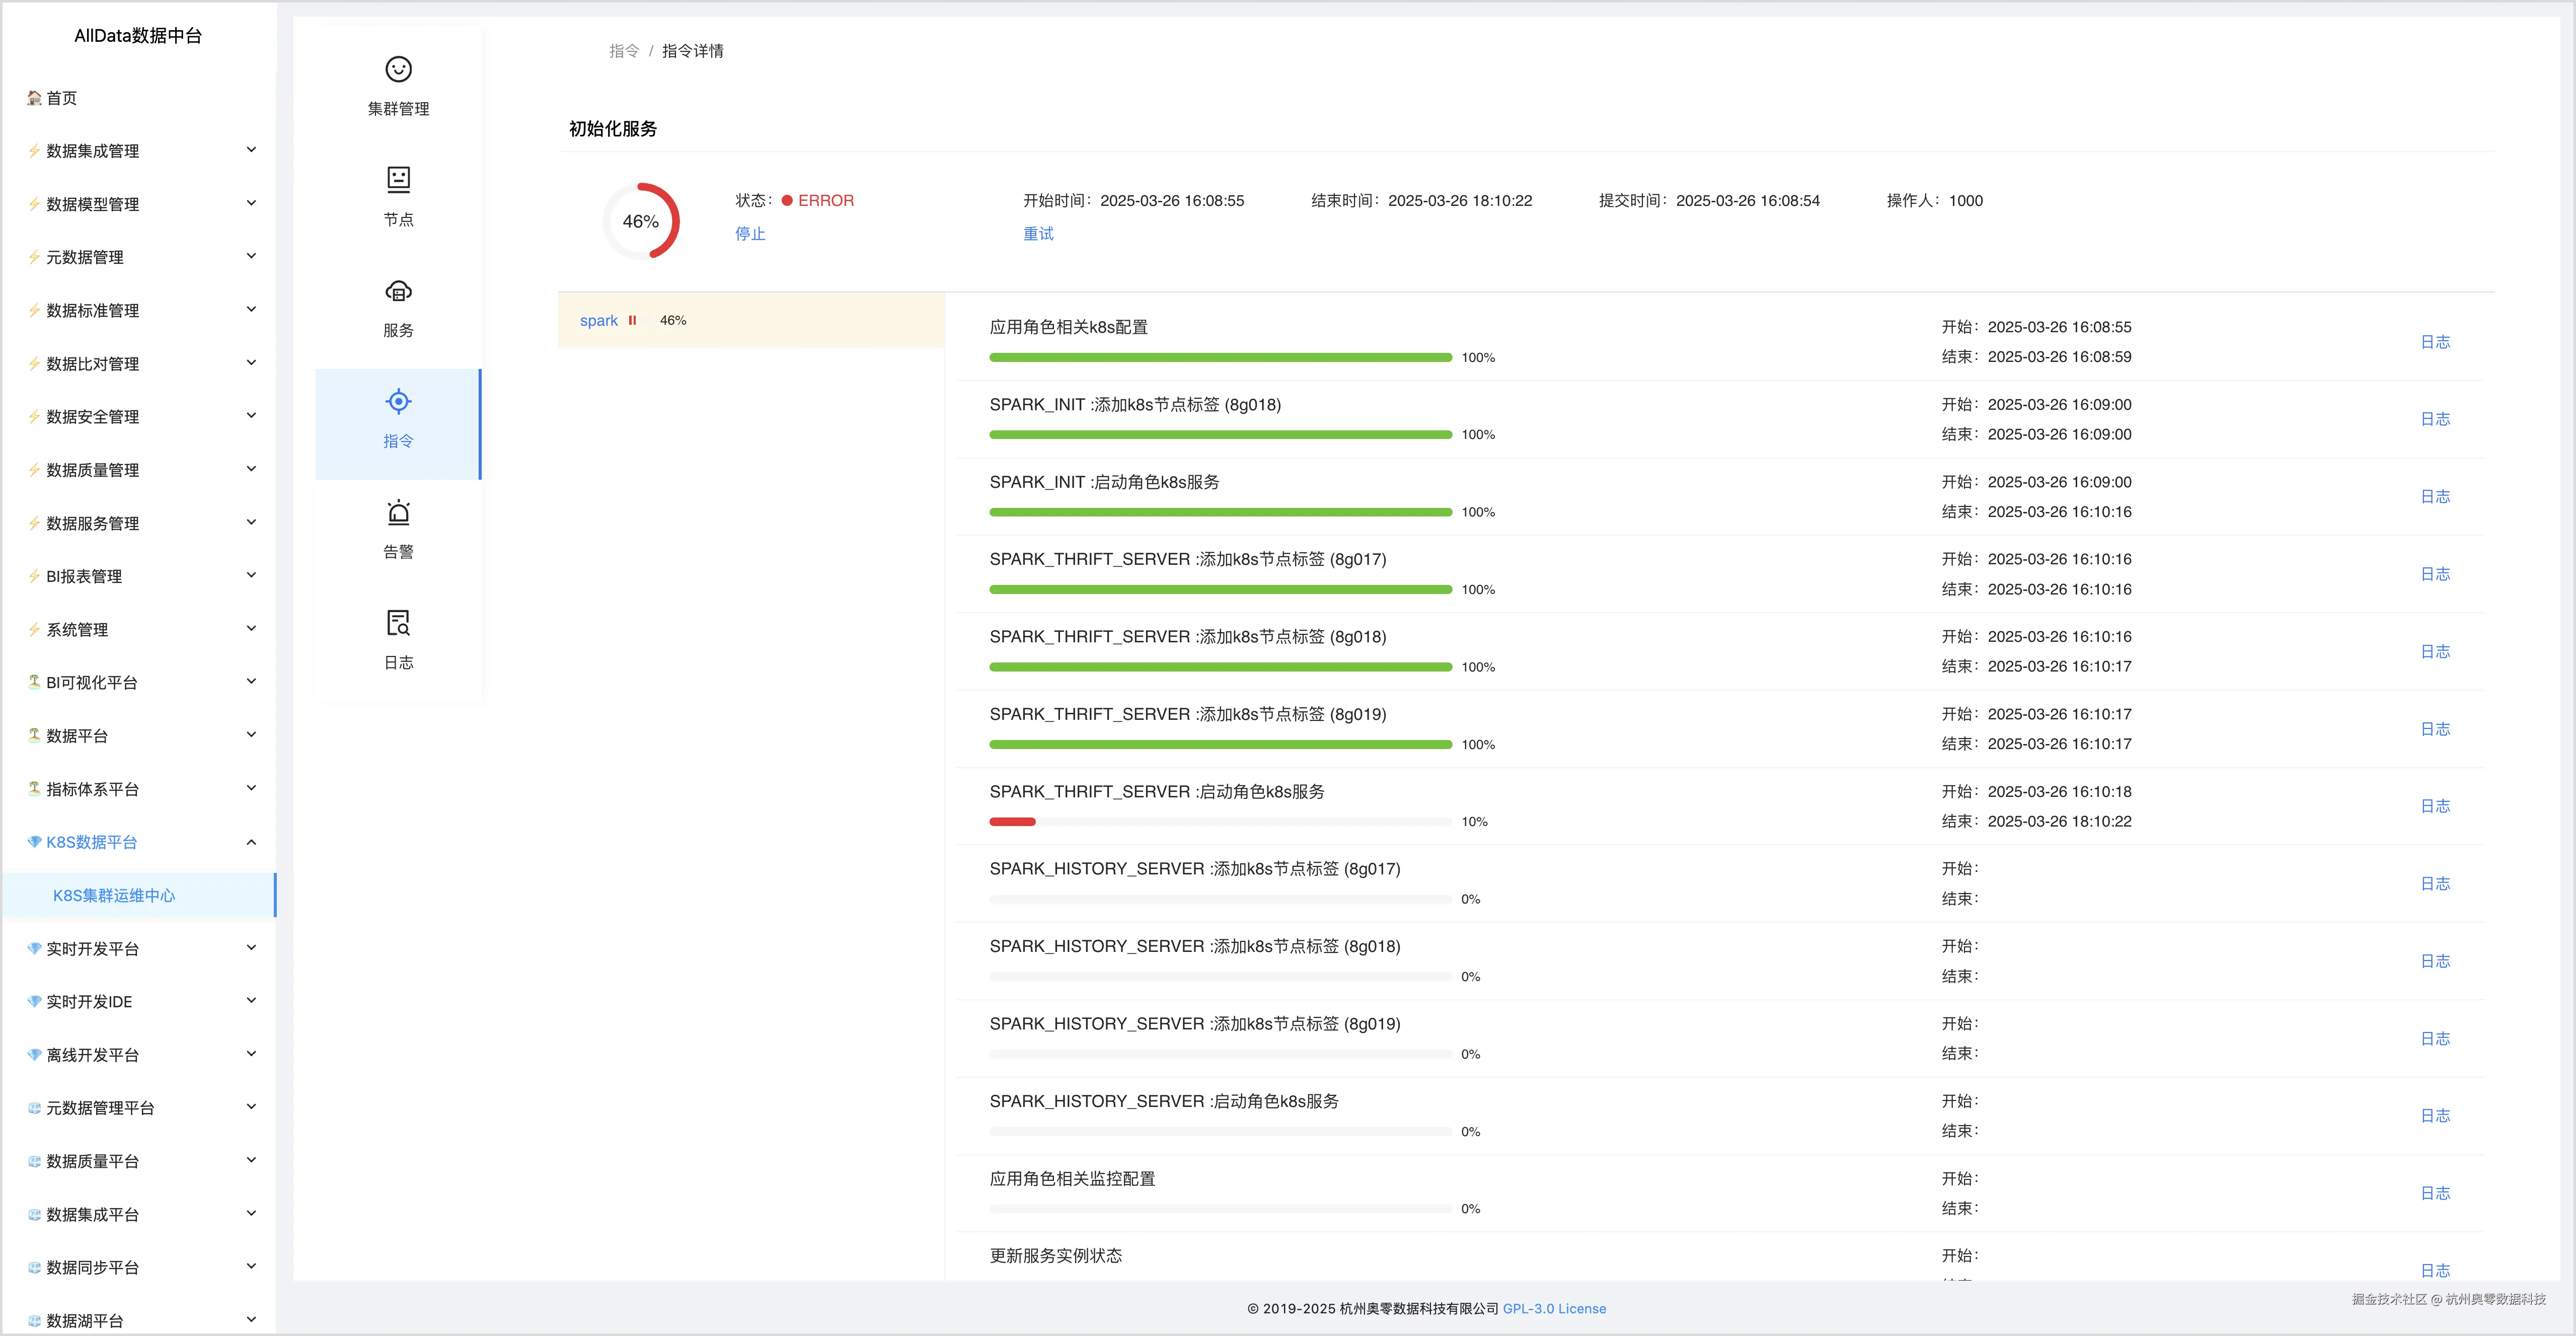
Task: Open the 集群管理 smiley icon
Action: [x=398, y=69]
